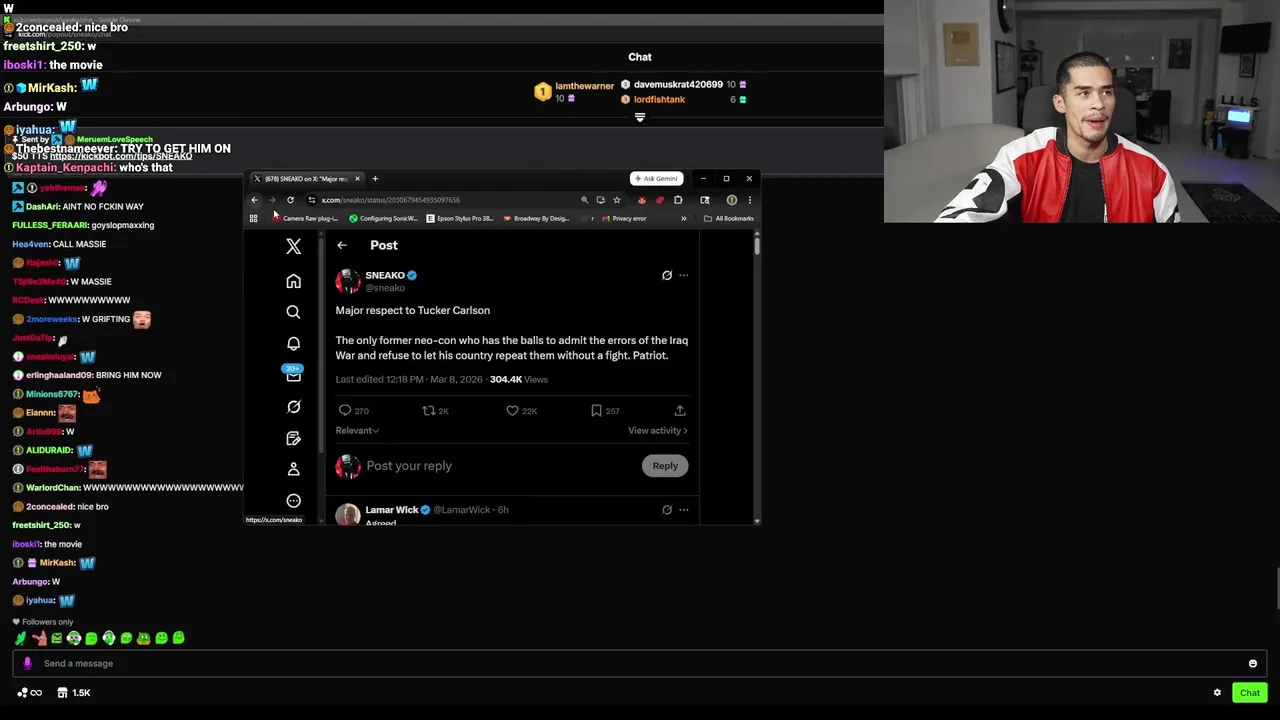
Task: Open Grok icon in X sidebar
Action: point(293,407)
